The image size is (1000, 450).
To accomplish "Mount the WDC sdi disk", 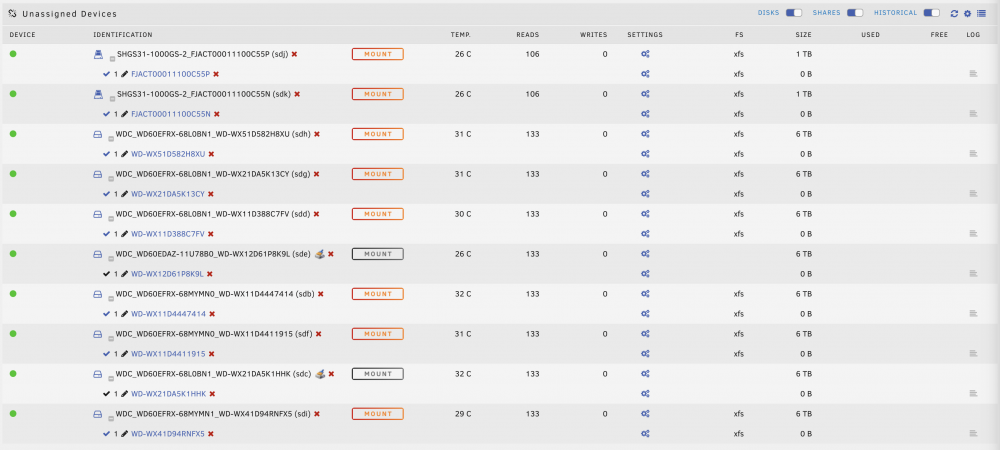I will pyautogui.click(x=378, y=414).
